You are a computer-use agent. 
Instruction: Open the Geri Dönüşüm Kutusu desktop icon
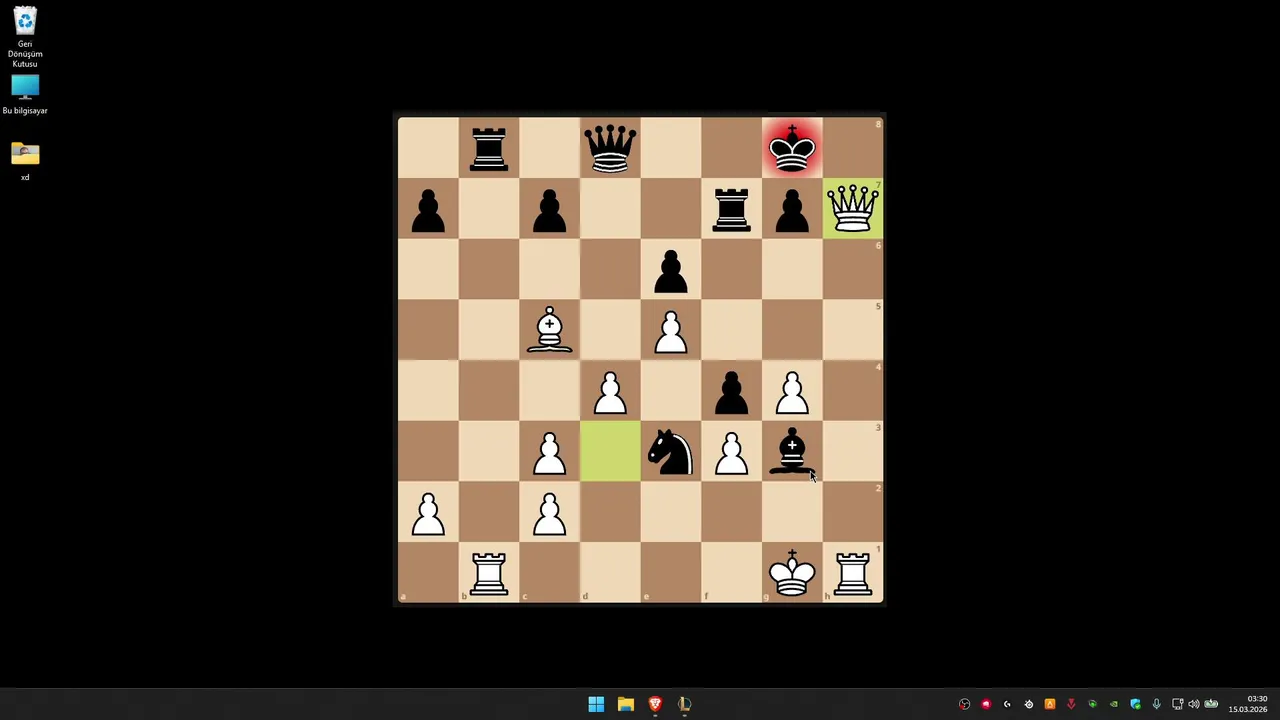[x=25, y=37]
